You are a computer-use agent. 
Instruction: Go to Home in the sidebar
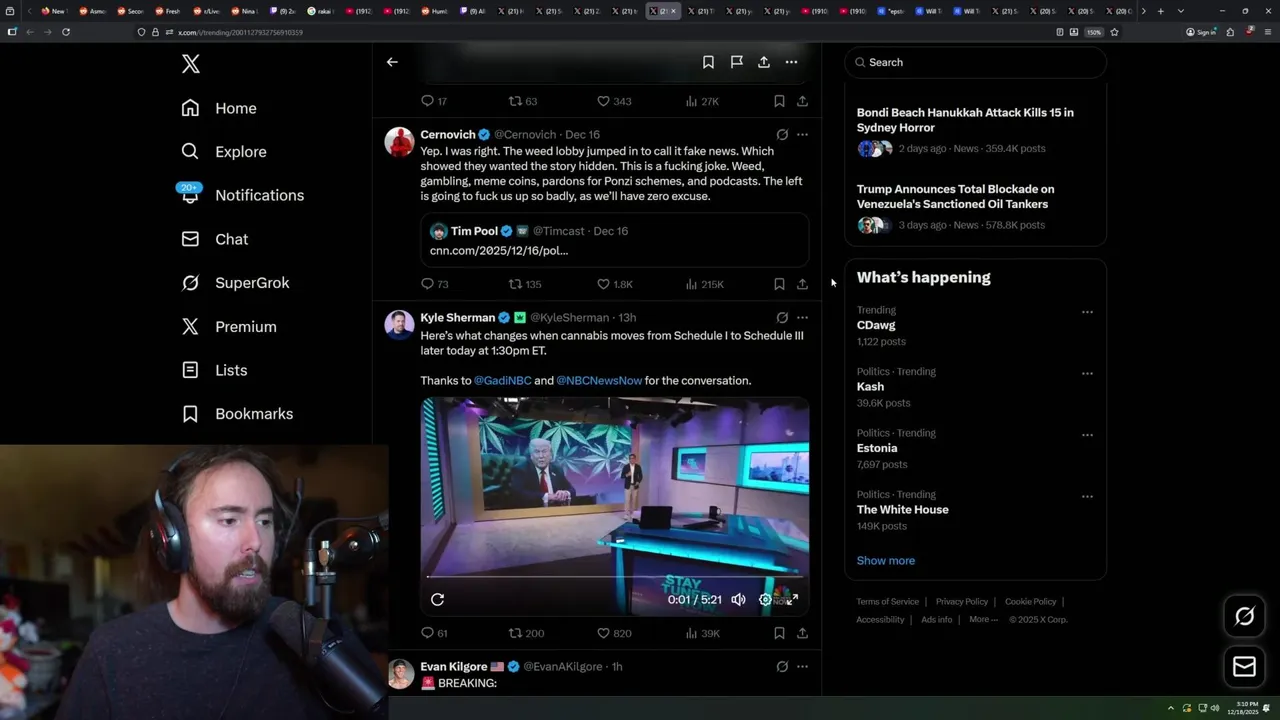(x=219, y=108)
